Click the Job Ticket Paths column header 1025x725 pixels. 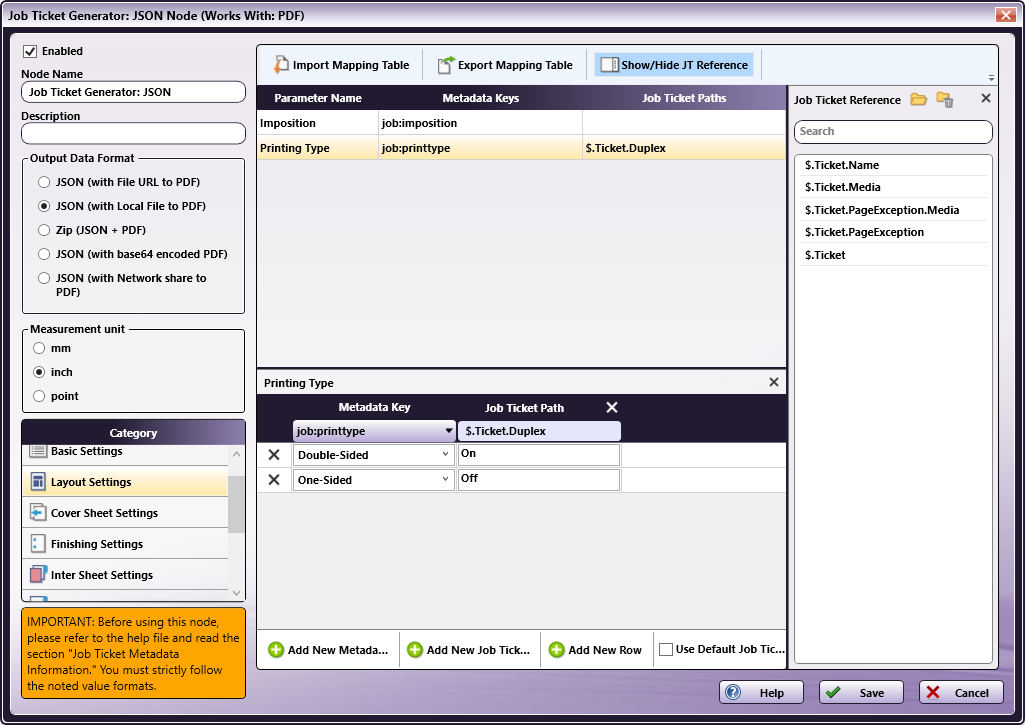(684, 98)
